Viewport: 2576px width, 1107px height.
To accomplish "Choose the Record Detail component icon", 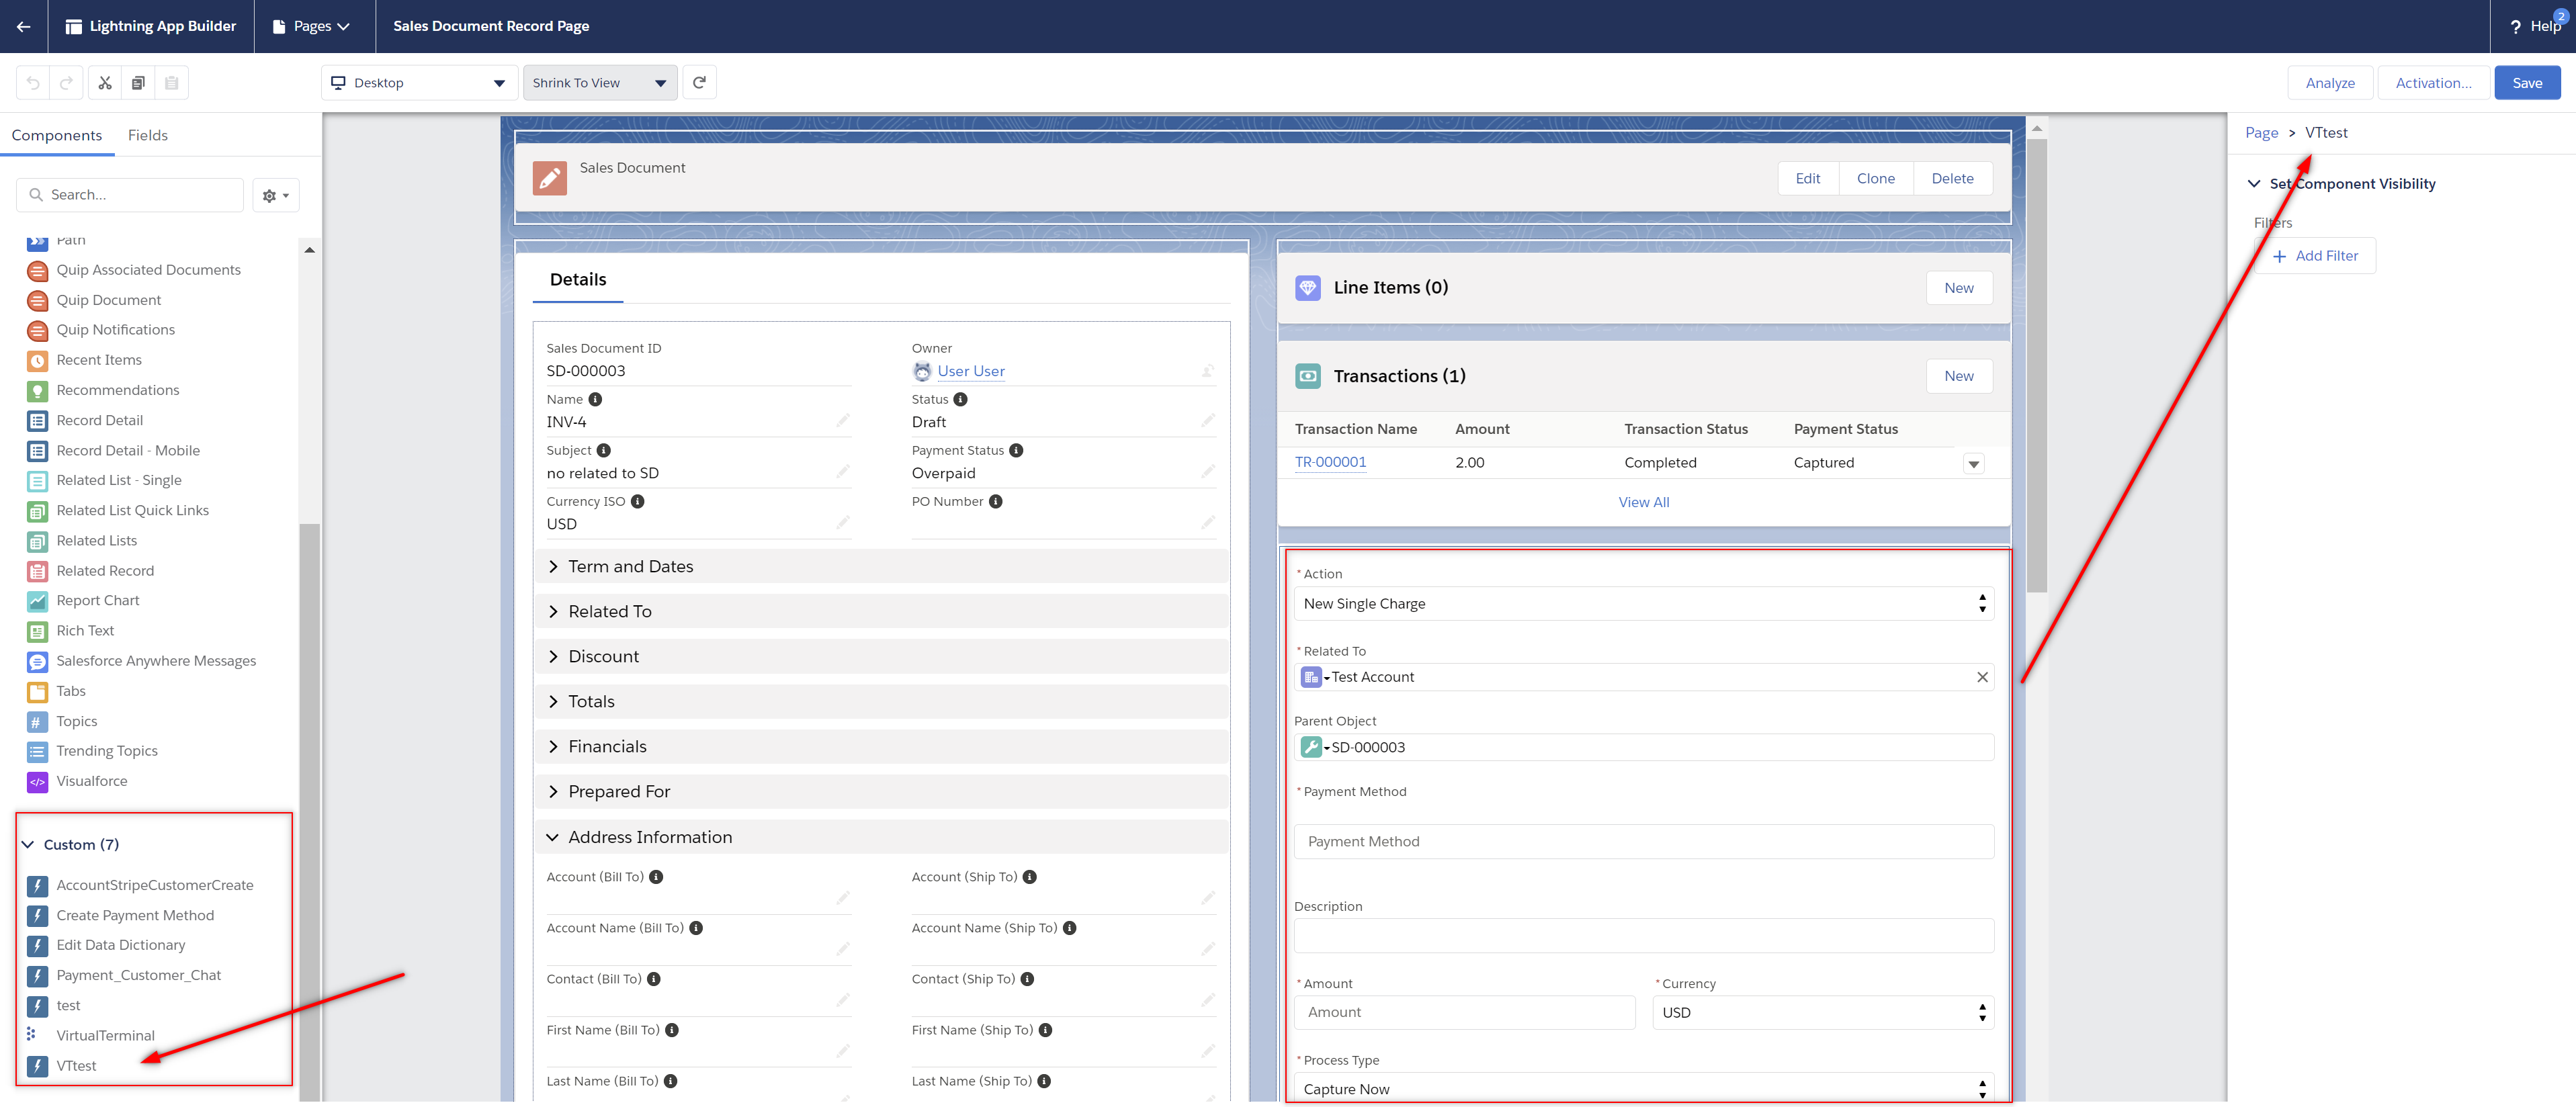I will (x=37, y=421).
